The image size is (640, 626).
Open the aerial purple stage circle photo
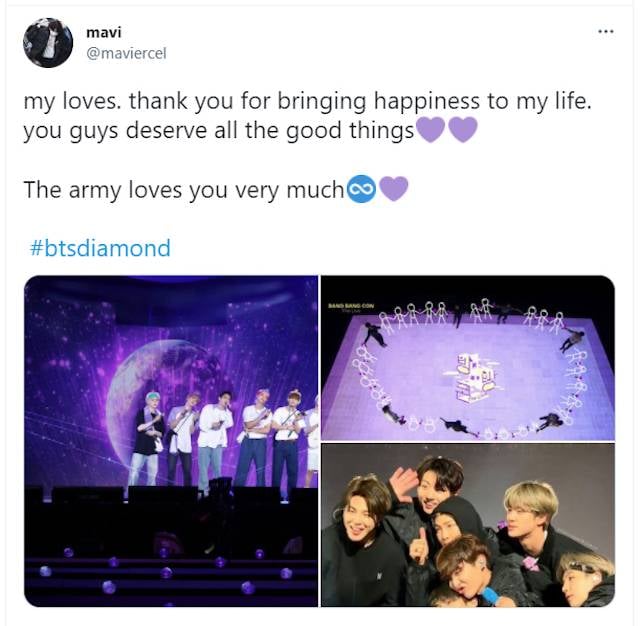468,358
